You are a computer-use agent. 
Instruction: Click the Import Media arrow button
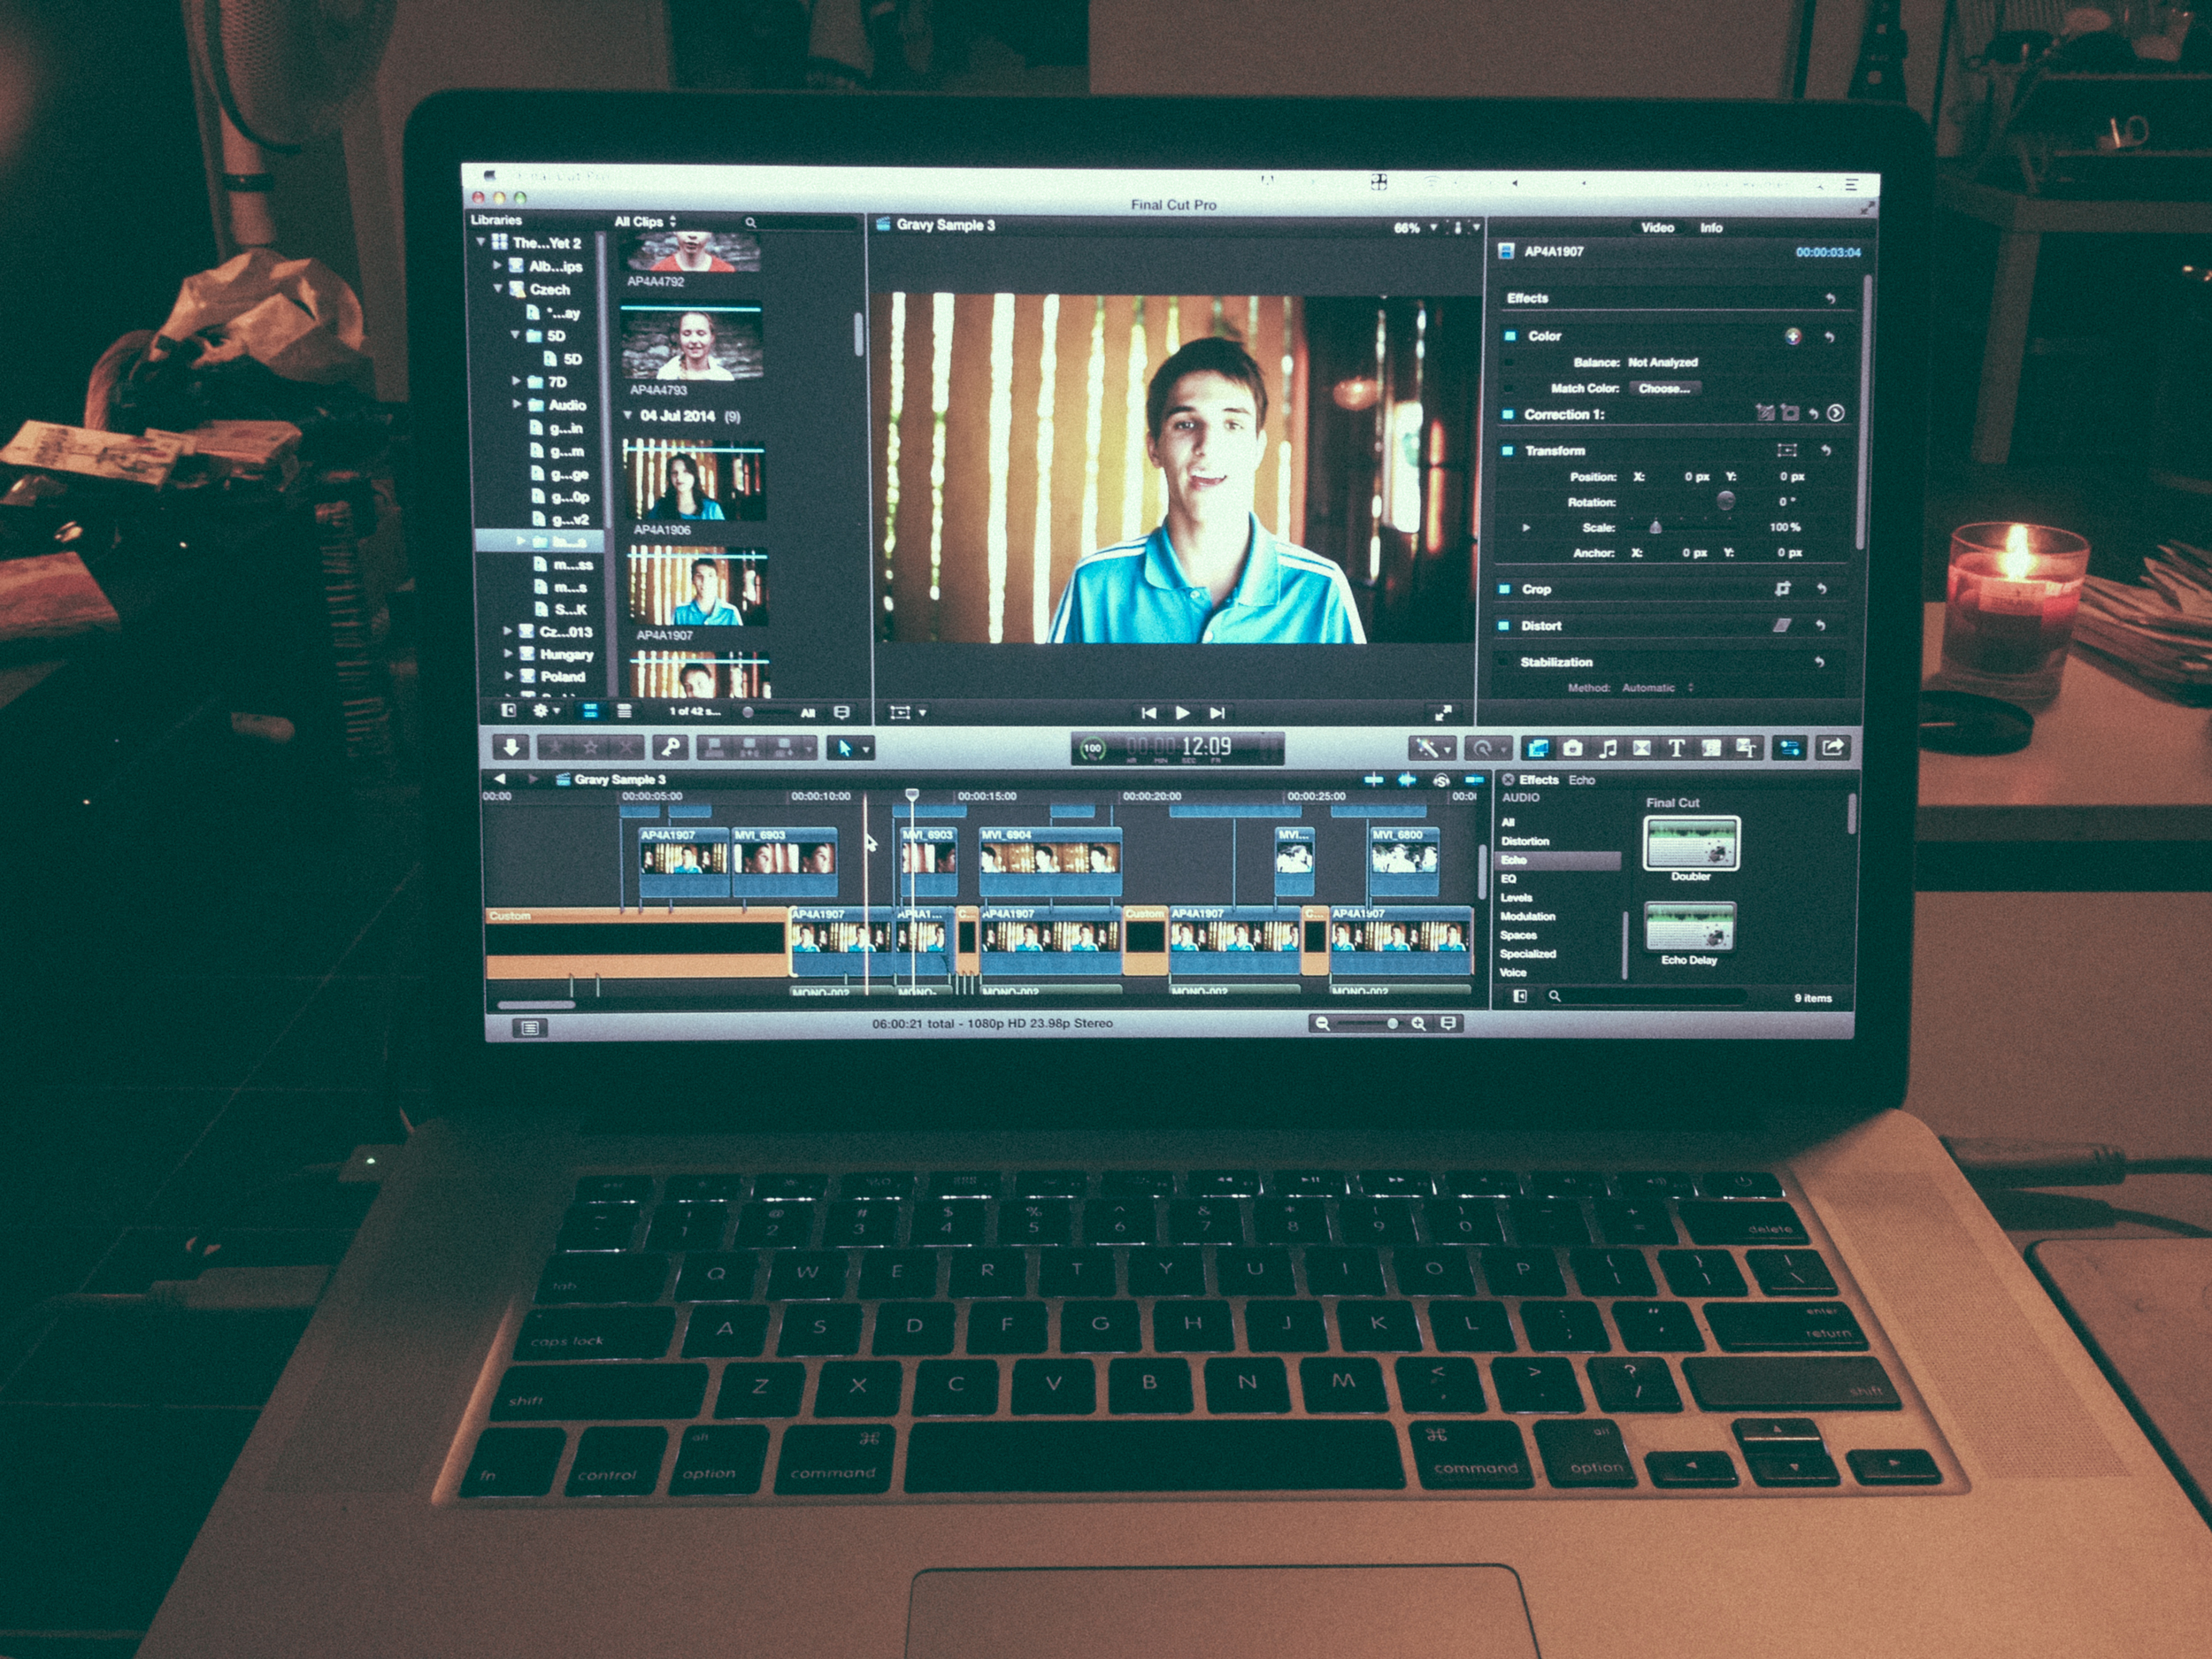pyautogui.click(x=511, y=747)
